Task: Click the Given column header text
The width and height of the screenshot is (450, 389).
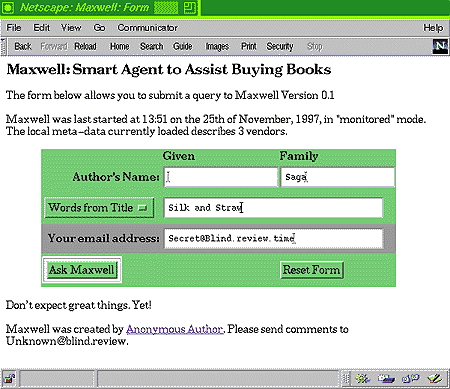Action: (x=179, y=156)
